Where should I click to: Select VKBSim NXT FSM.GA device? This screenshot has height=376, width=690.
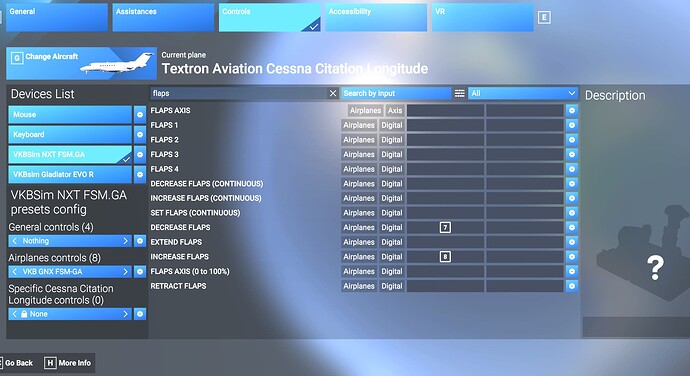tap(70, 155)
